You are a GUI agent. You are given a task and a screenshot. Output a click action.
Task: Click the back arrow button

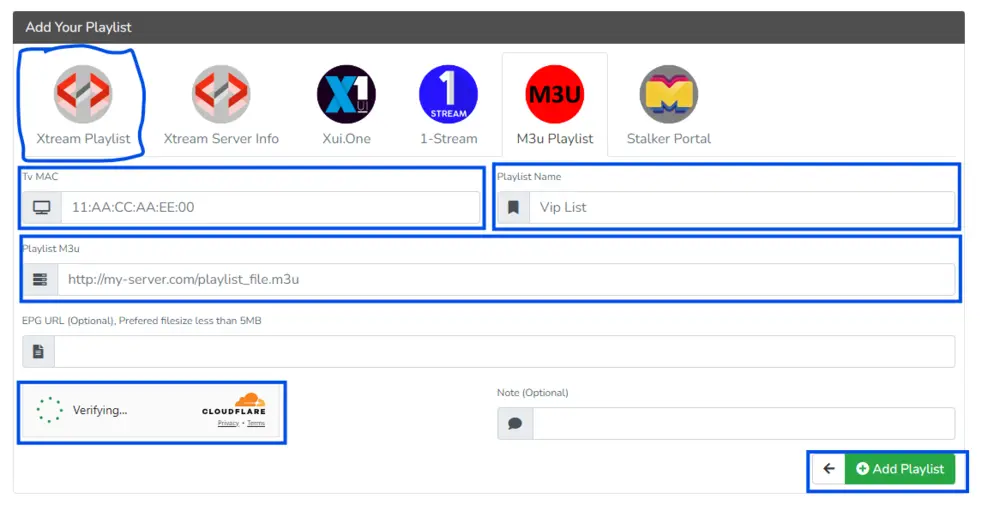click(x=828, y=469)
